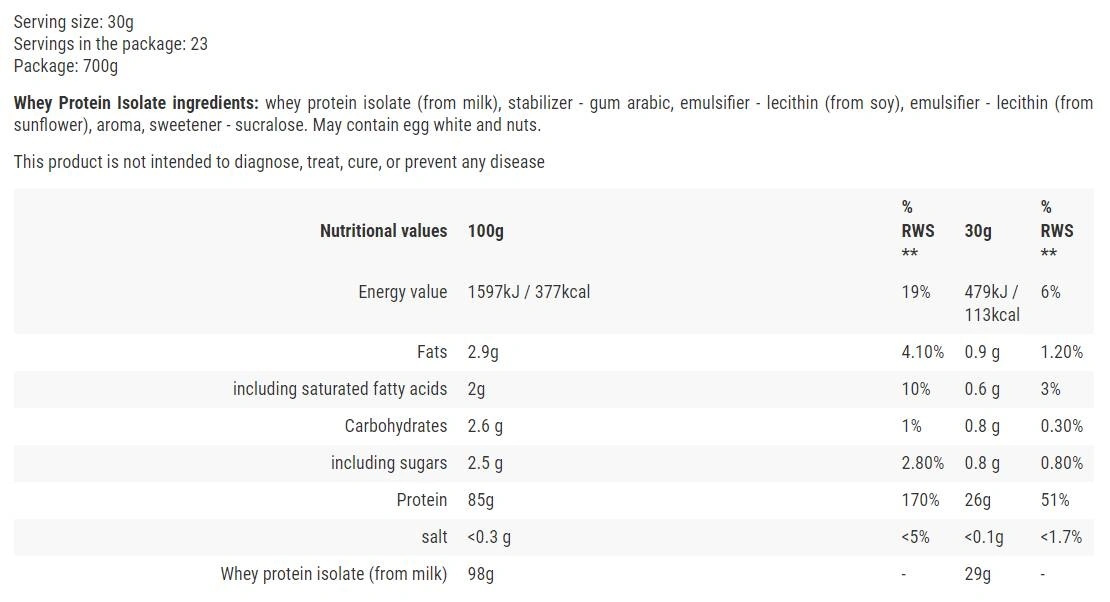Image resolution: width=1110 pixels, height=602 pixels.
Task: Click the disease disclaimer sentence
Action: pyautogui.click(x=279, y=162)
